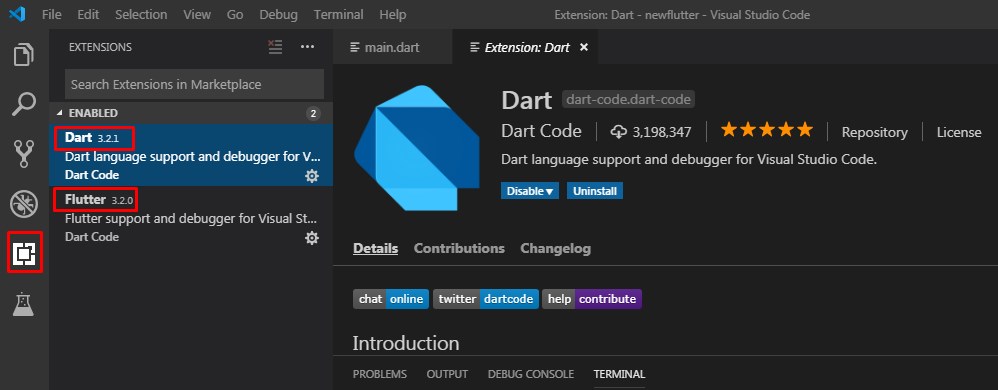Switch to the TERMINAL panel tab

click(x=619, y=374)
